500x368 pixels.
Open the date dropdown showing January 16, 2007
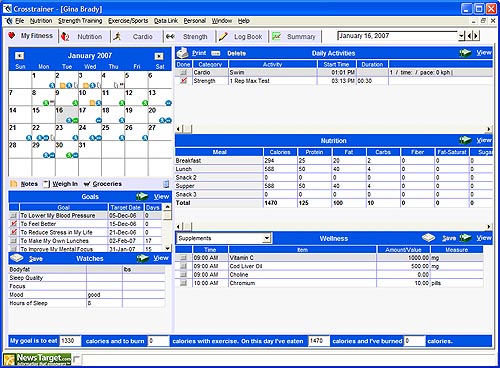[x=461, y=36]
